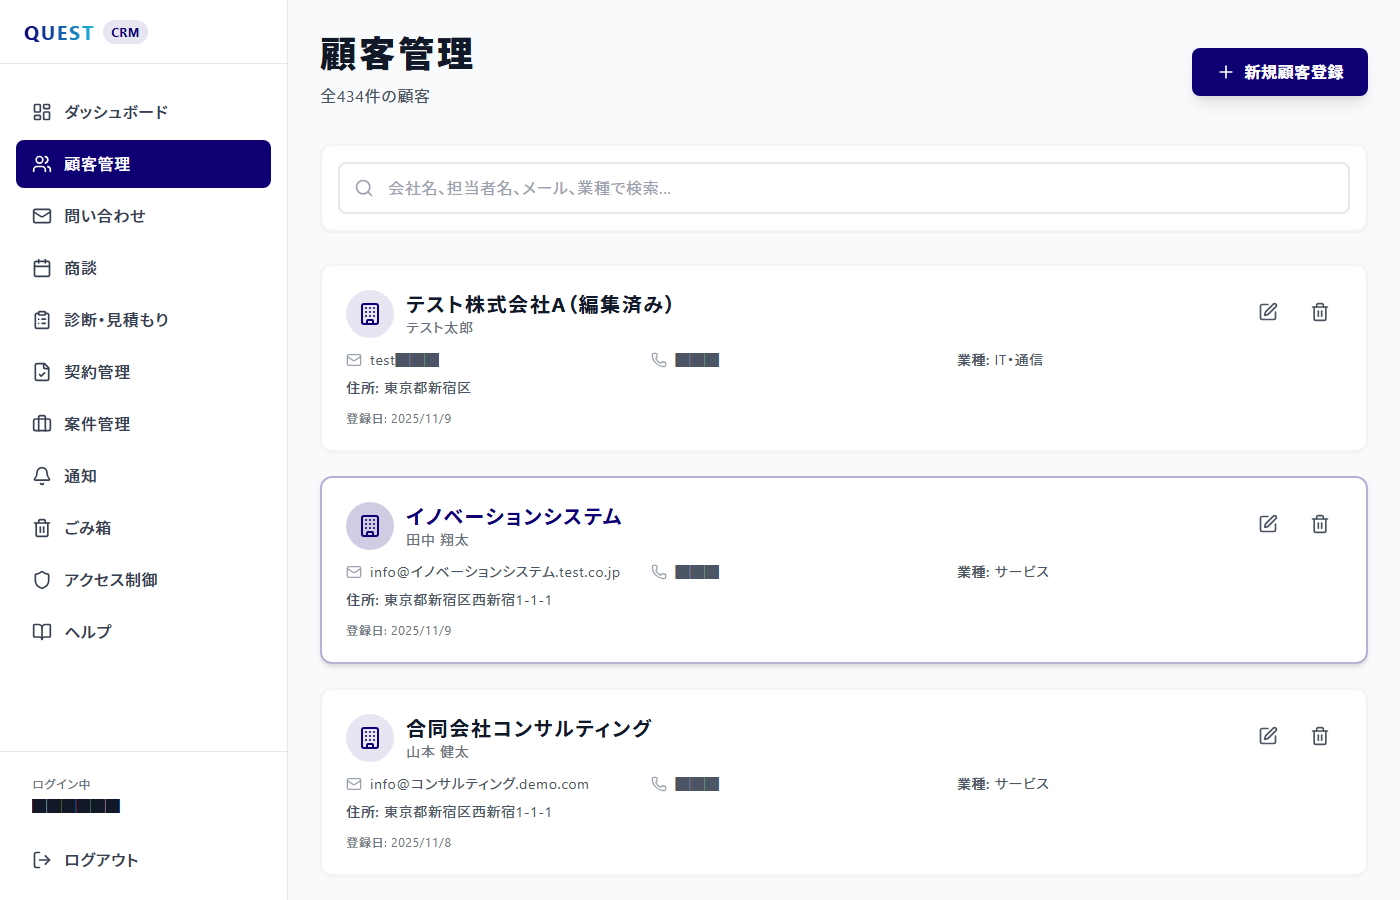
Task: Open the 通知 notifications bell
Action: coord(80,475)
